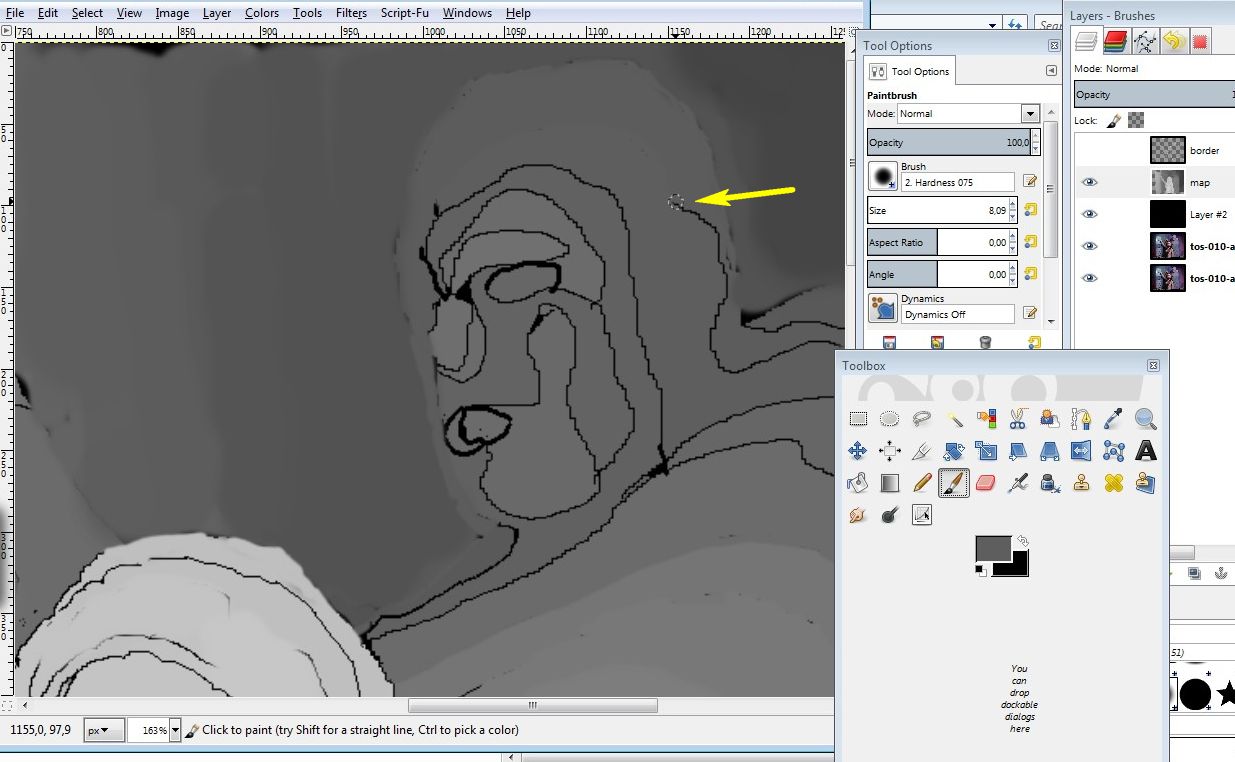Click the foreground color swatch
1235x762 pixels.
click(x=992, y=548)
